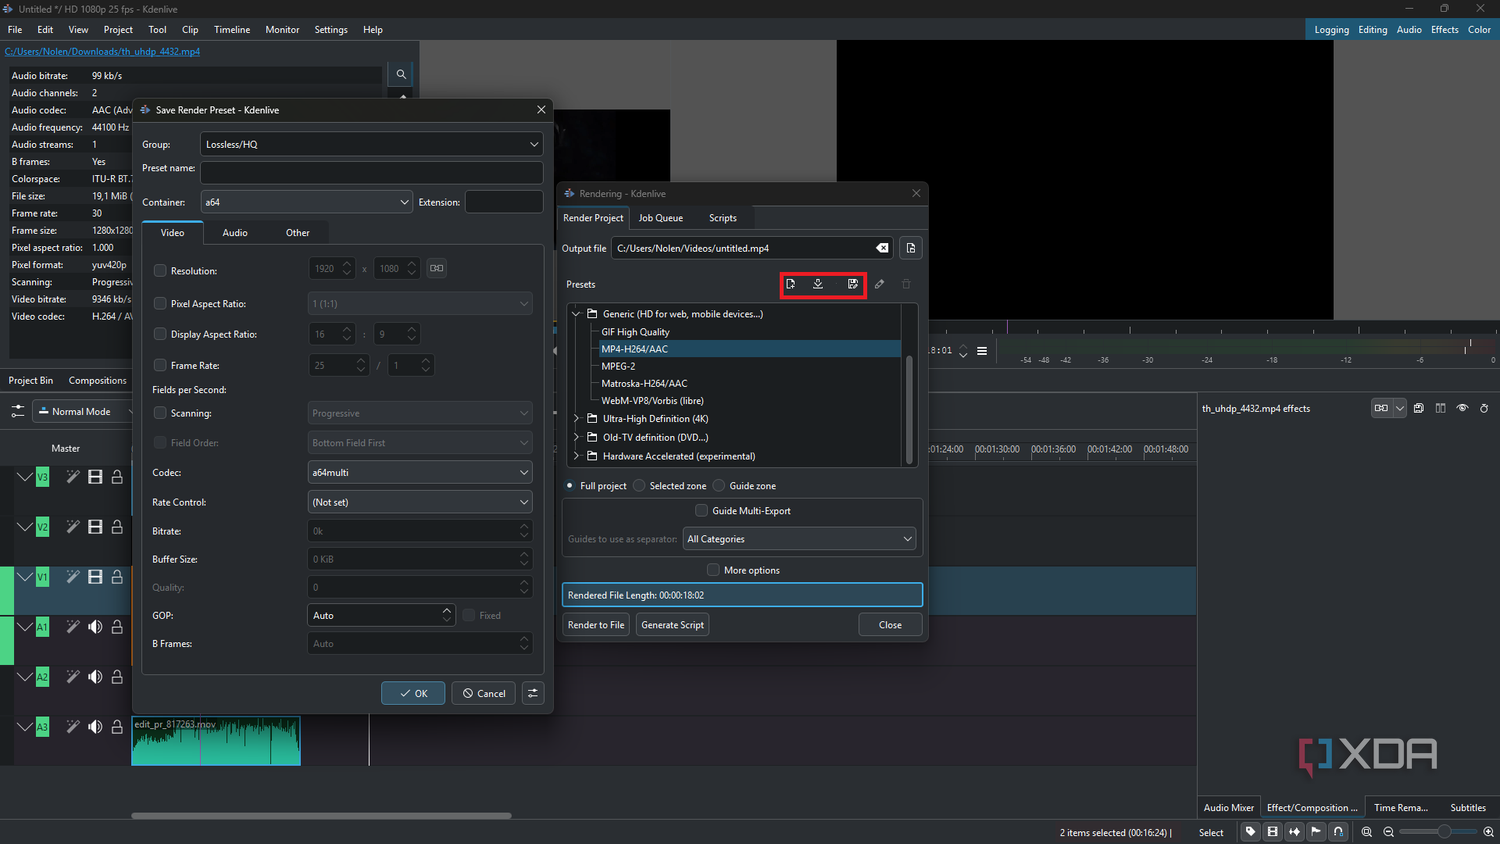The width and height of the screenshot is (1500, 844).
Task: Expand Hardware Accelerated (experimental) folder
Action: click(x=576, y=456)
